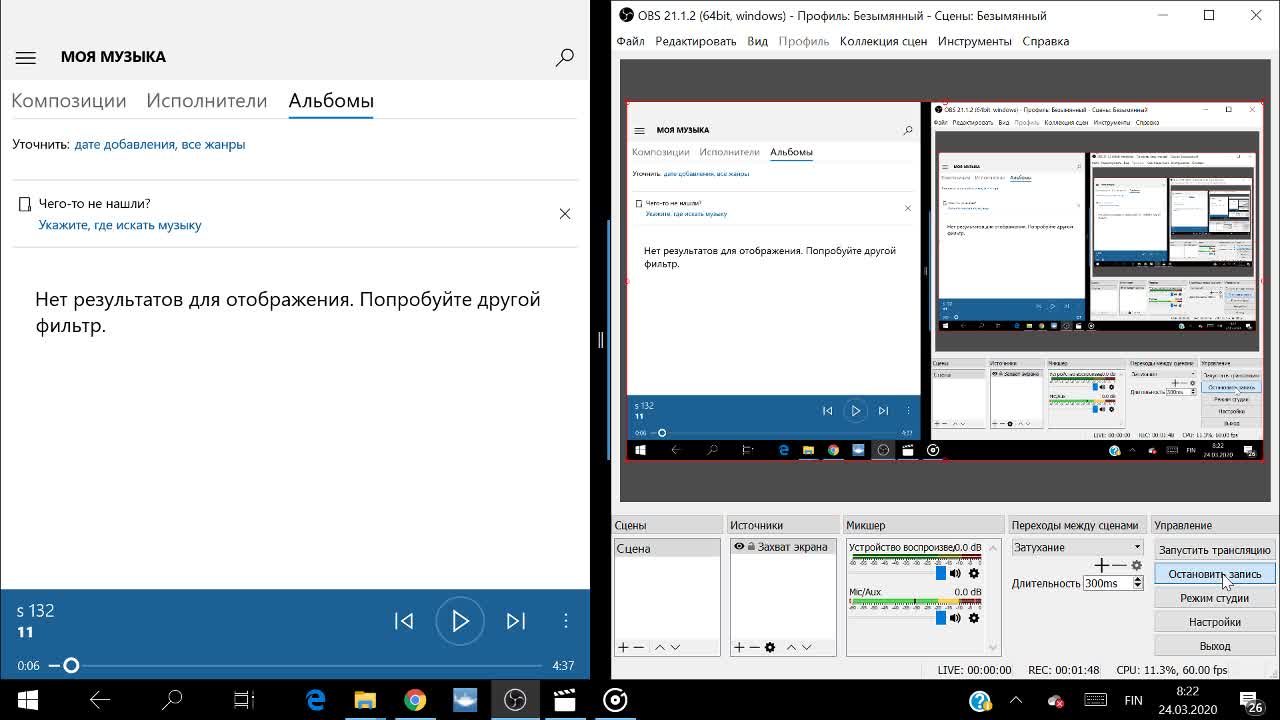1280x720 pixels.
Task: Open the Action Center notifications
Action: coord(1251,700)
